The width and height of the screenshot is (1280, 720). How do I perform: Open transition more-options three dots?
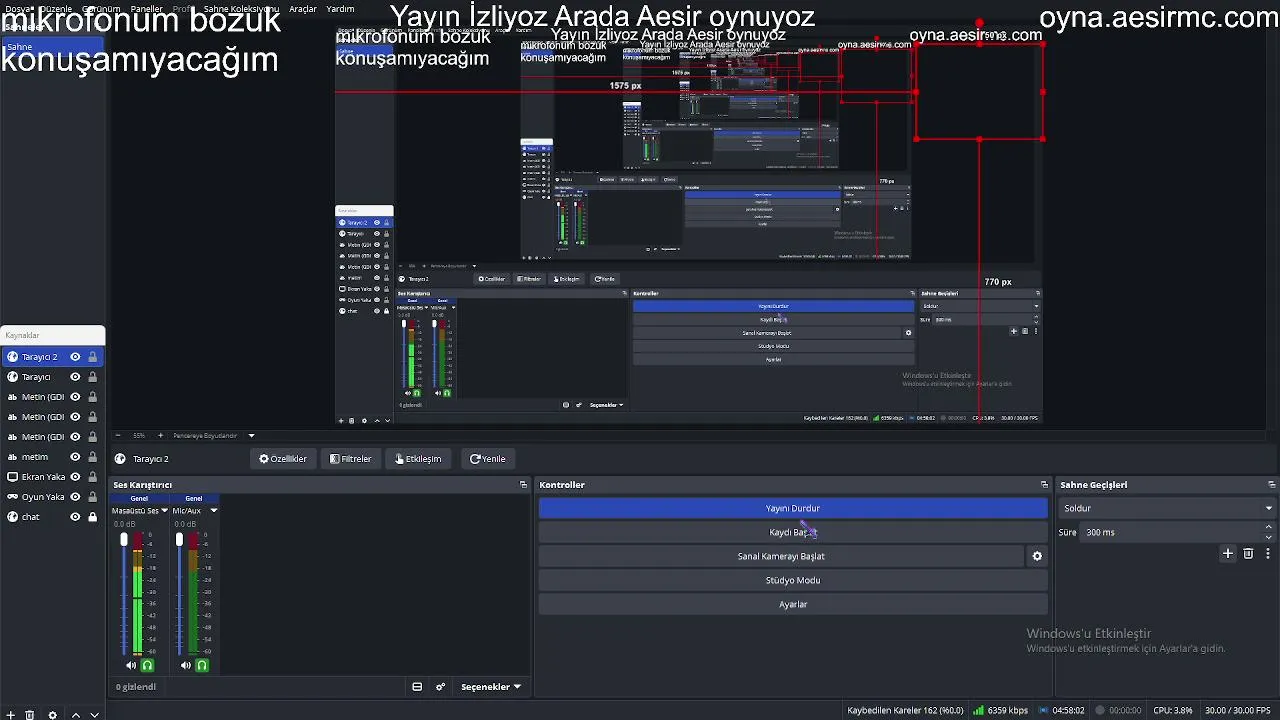1268,553
